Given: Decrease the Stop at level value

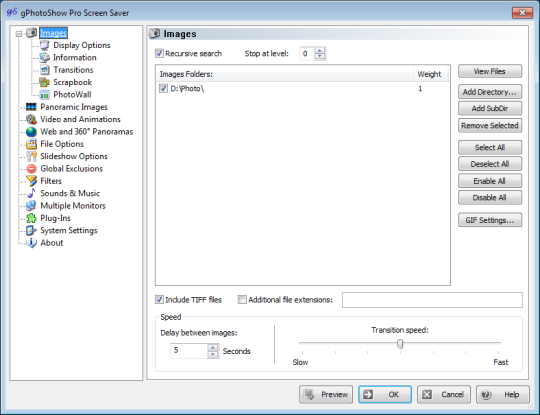Looking at the screenshot, I should 320,56.
